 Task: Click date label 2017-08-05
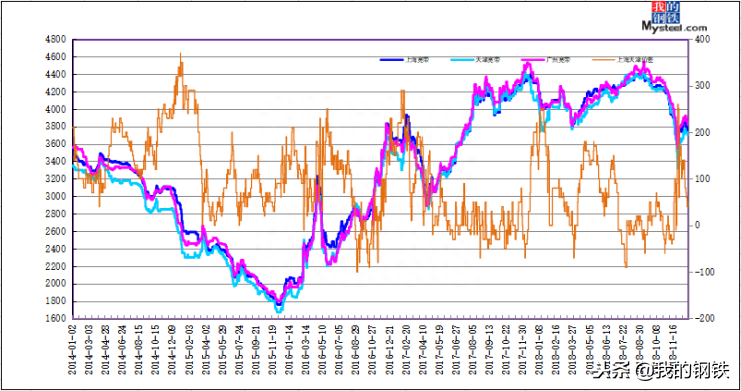point(473,349)
